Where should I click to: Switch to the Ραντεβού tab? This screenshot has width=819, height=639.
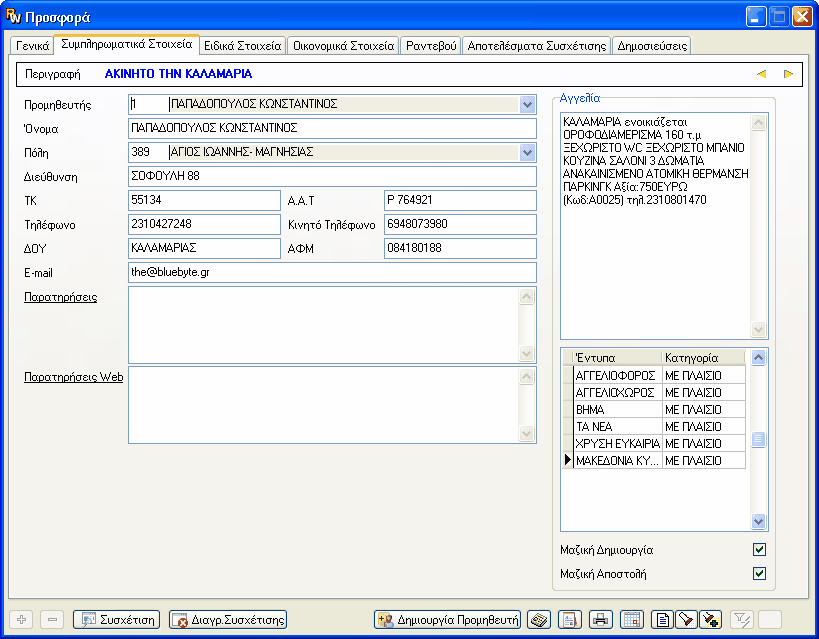pyautogui.click(x=431, y=46)
